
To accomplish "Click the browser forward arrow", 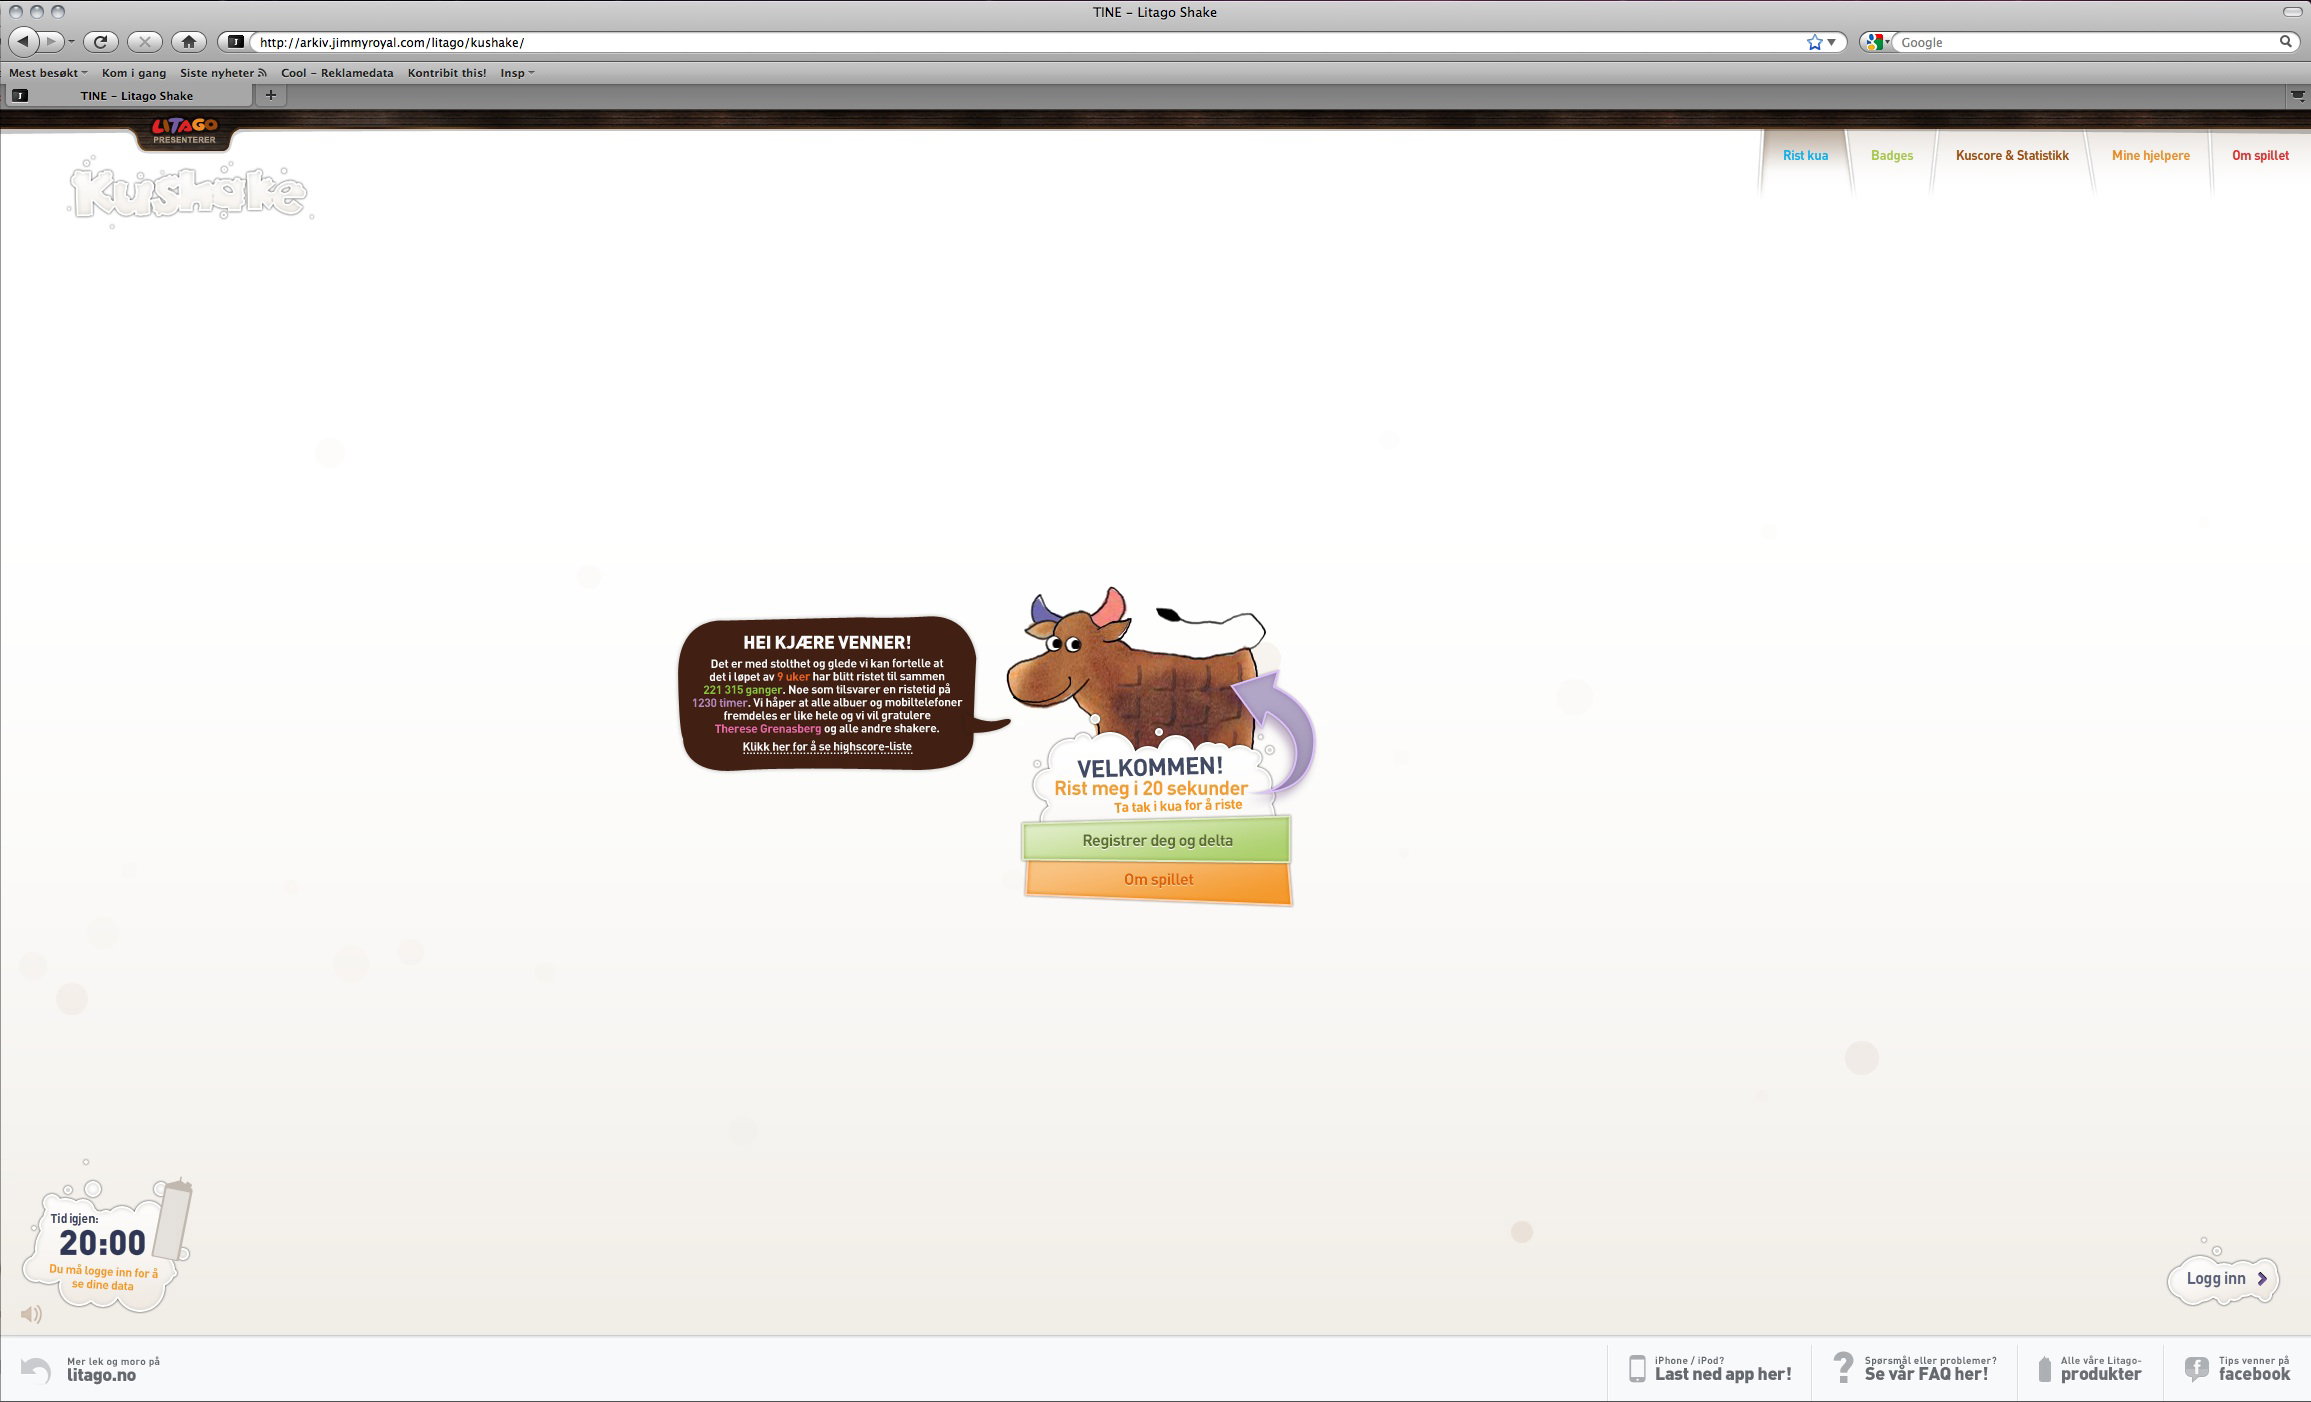I will 52,42.
